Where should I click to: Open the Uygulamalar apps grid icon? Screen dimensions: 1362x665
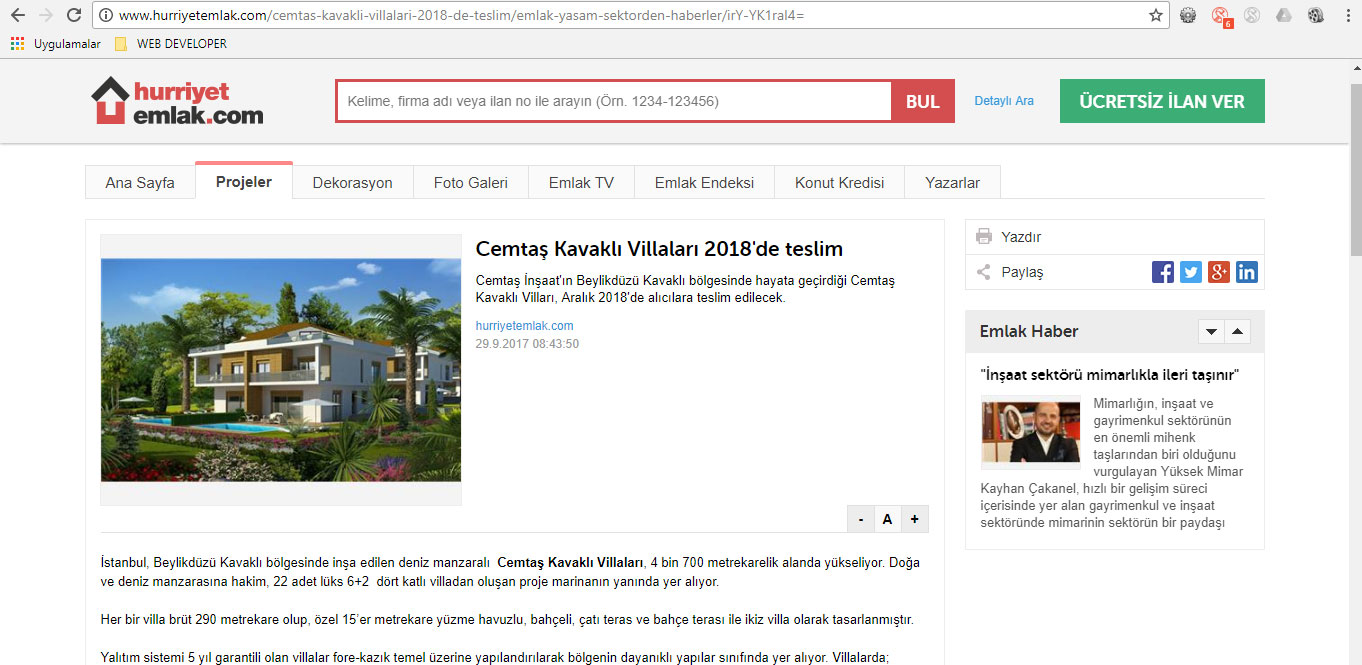[x=17, y=44]
